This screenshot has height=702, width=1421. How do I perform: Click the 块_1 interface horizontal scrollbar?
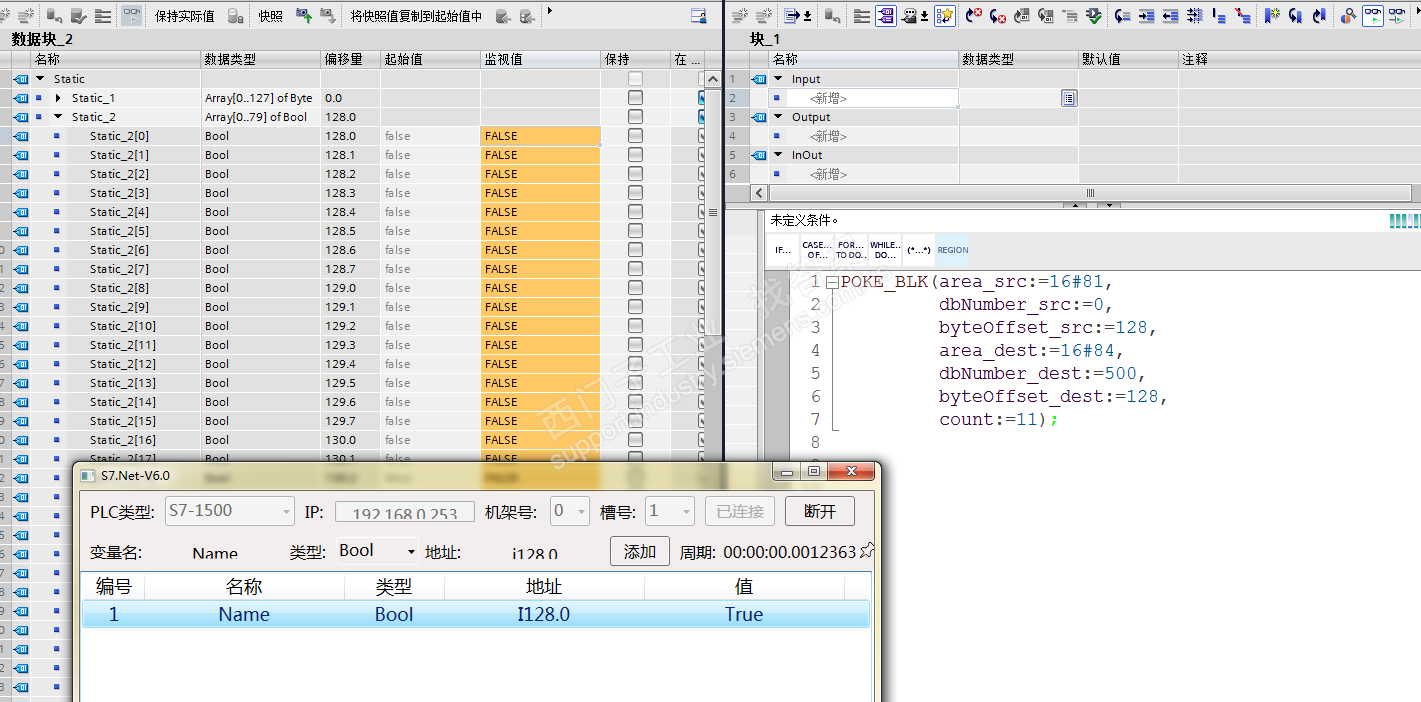pos(1090,192)
